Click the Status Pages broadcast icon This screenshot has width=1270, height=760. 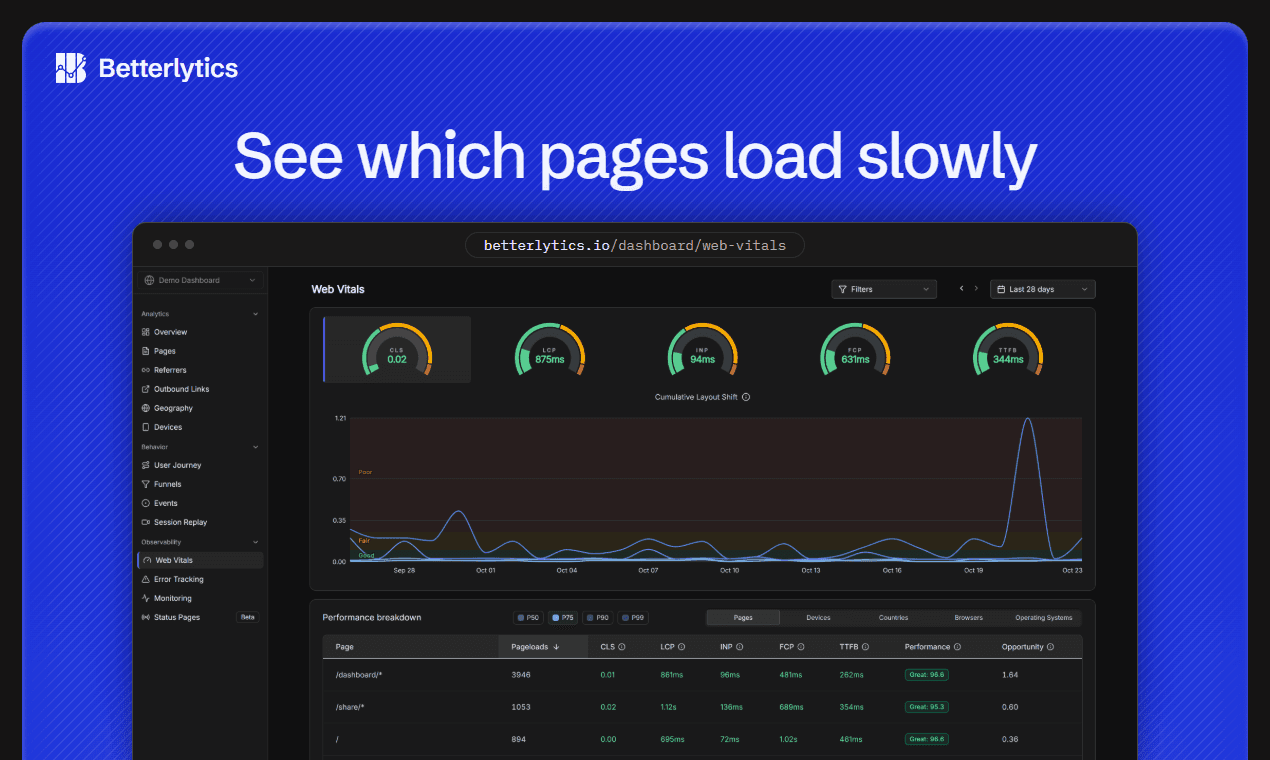point(146,617)
